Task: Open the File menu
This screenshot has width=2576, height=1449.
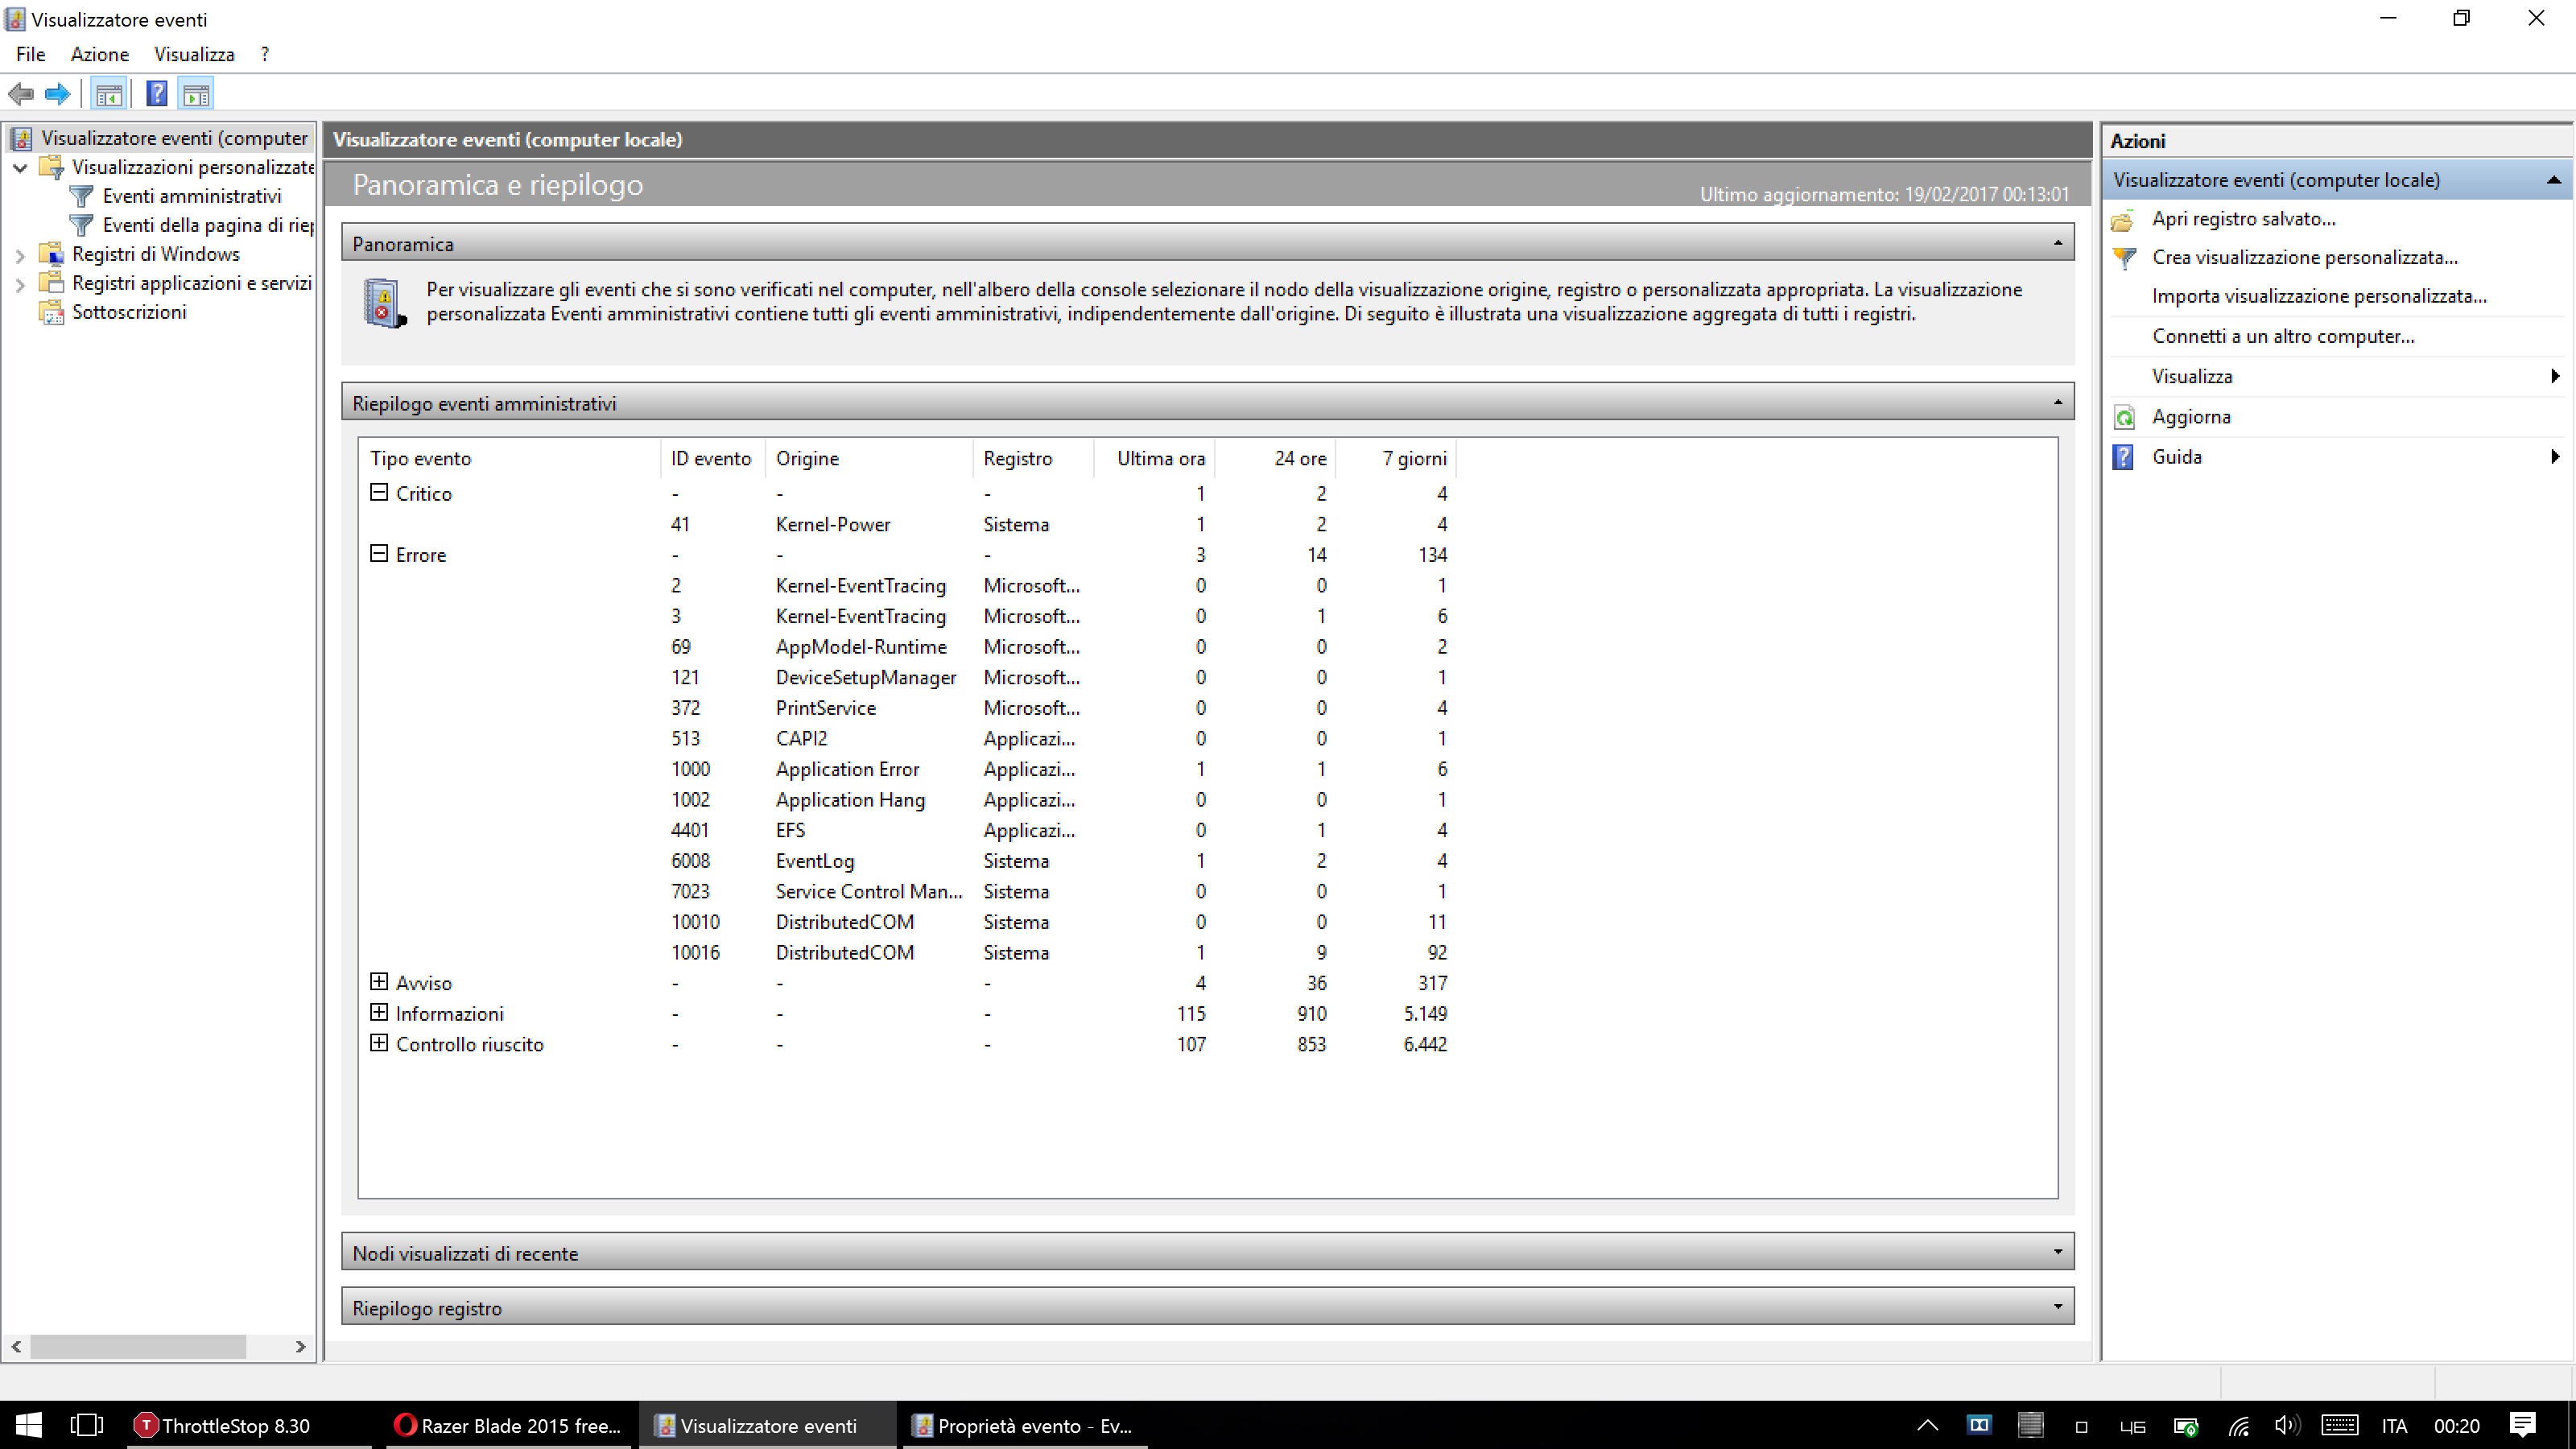Action: click(30, 54)
